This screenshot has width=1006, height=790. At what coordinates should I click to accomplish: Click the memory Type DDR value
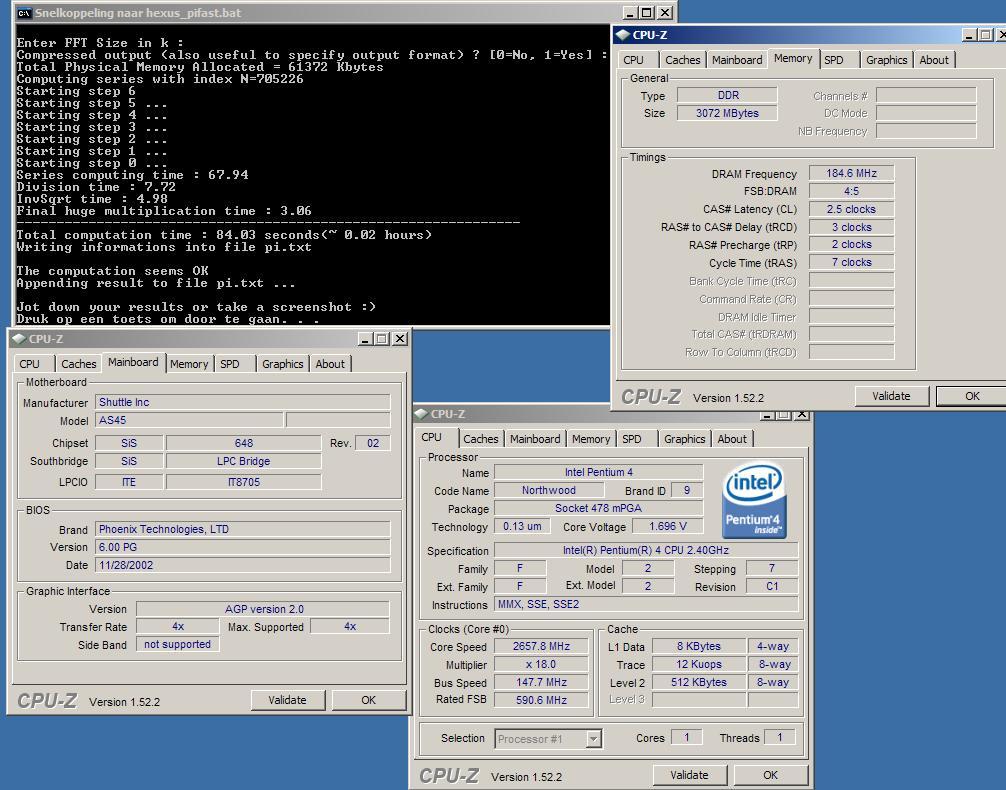(727, 95)
